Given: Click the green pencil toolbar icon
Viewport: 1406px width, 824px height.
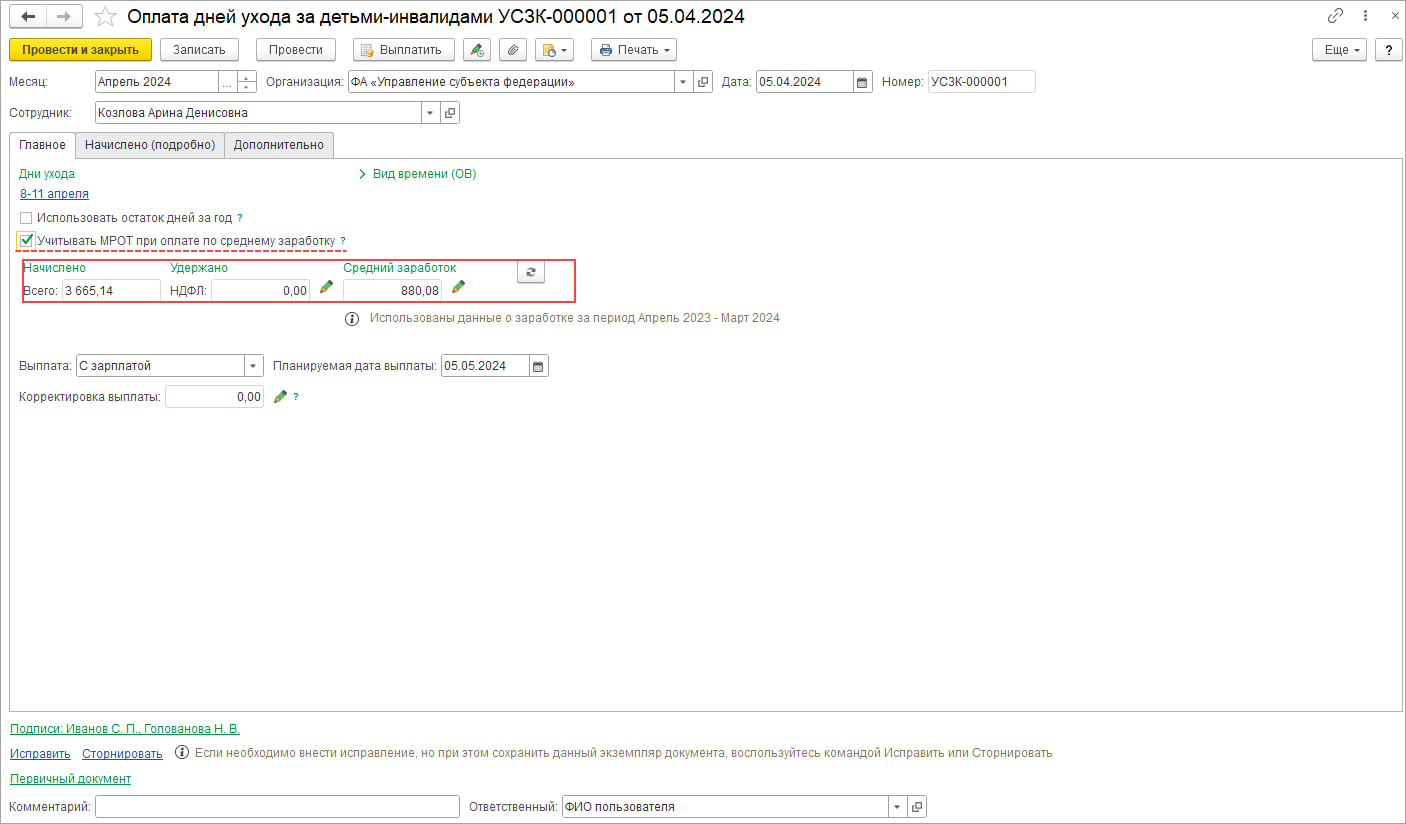Looking at the screenshot, I should click(x=477, y=50).
